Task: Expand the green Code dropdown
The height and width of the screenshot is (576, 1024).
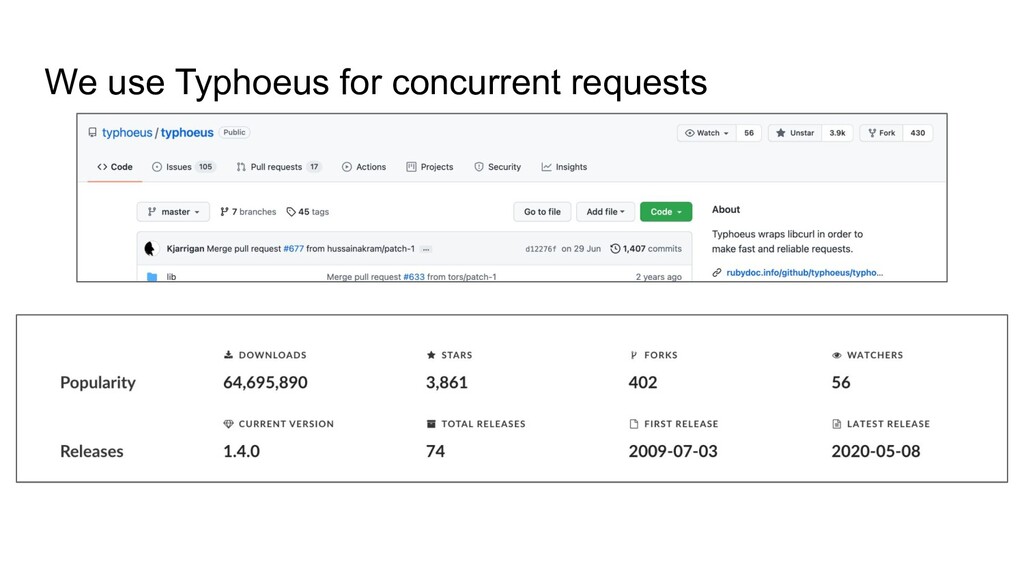Action: click(x=665, y=212)
